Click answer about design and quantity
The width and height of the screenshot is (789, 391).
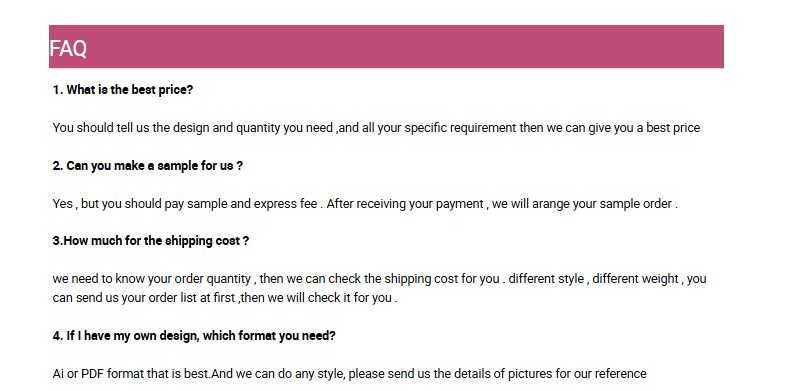coord(376,128)
